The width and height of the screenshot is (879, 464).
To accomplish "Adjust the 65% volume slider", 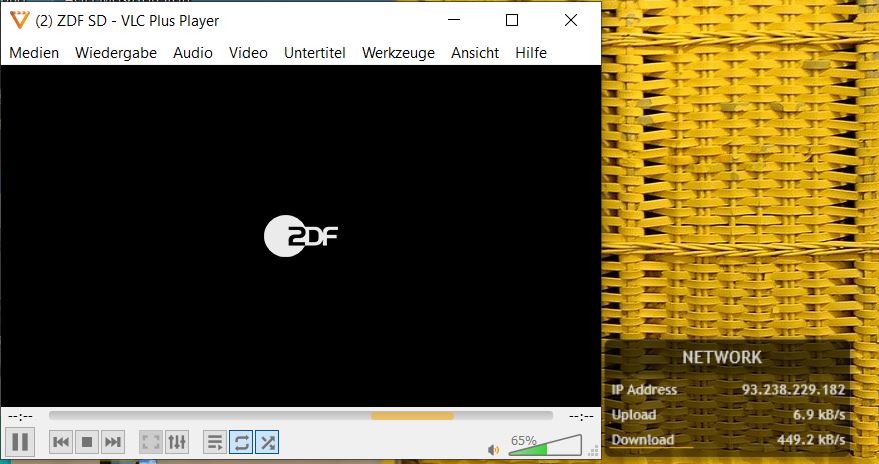I will coord(545,445).
